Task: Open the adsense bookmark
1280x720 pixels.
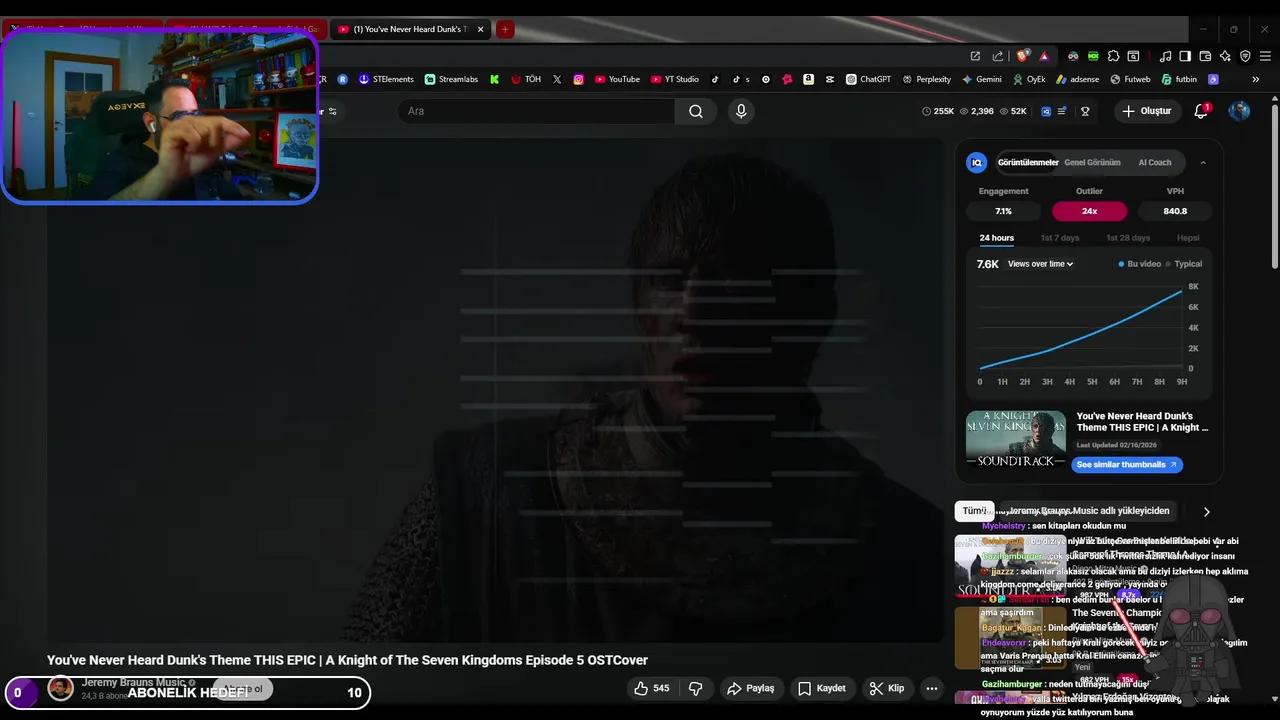Action: 1078,79
